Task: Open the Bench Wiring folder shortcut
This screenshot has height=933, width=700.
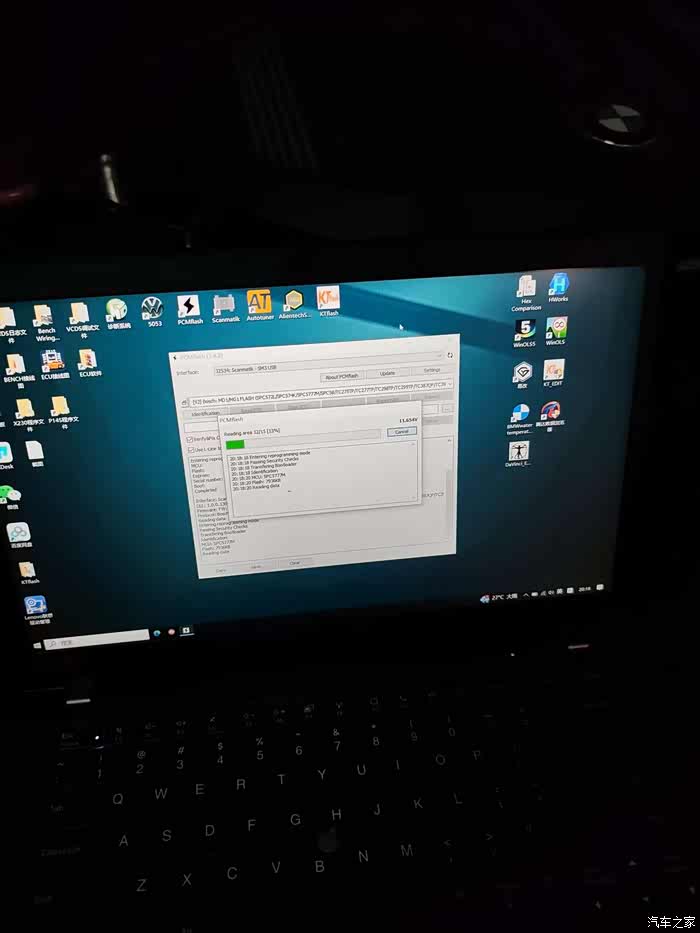Action: click(x=46, y=323)
